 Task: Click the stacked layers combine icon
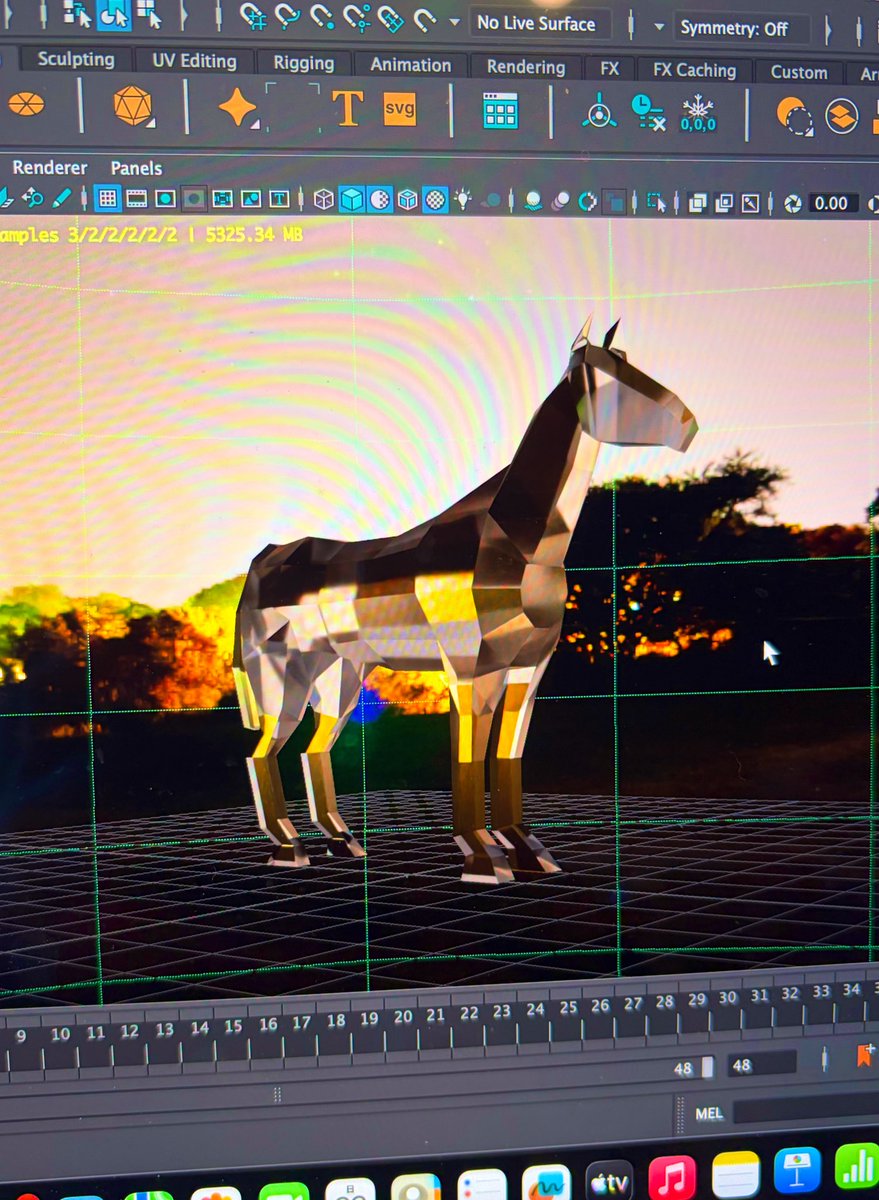click(x=842, y=117)
